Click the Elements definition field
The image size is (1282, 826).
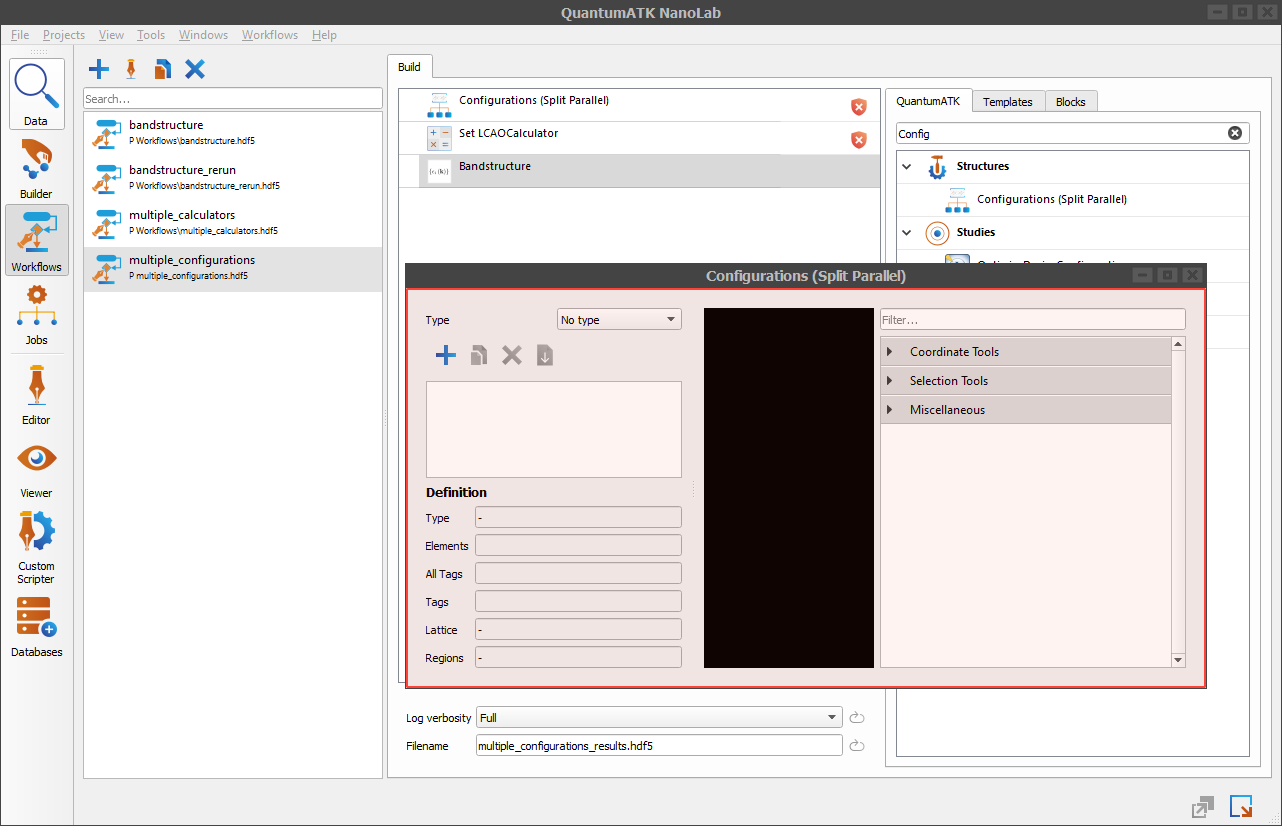coord(578,546)
